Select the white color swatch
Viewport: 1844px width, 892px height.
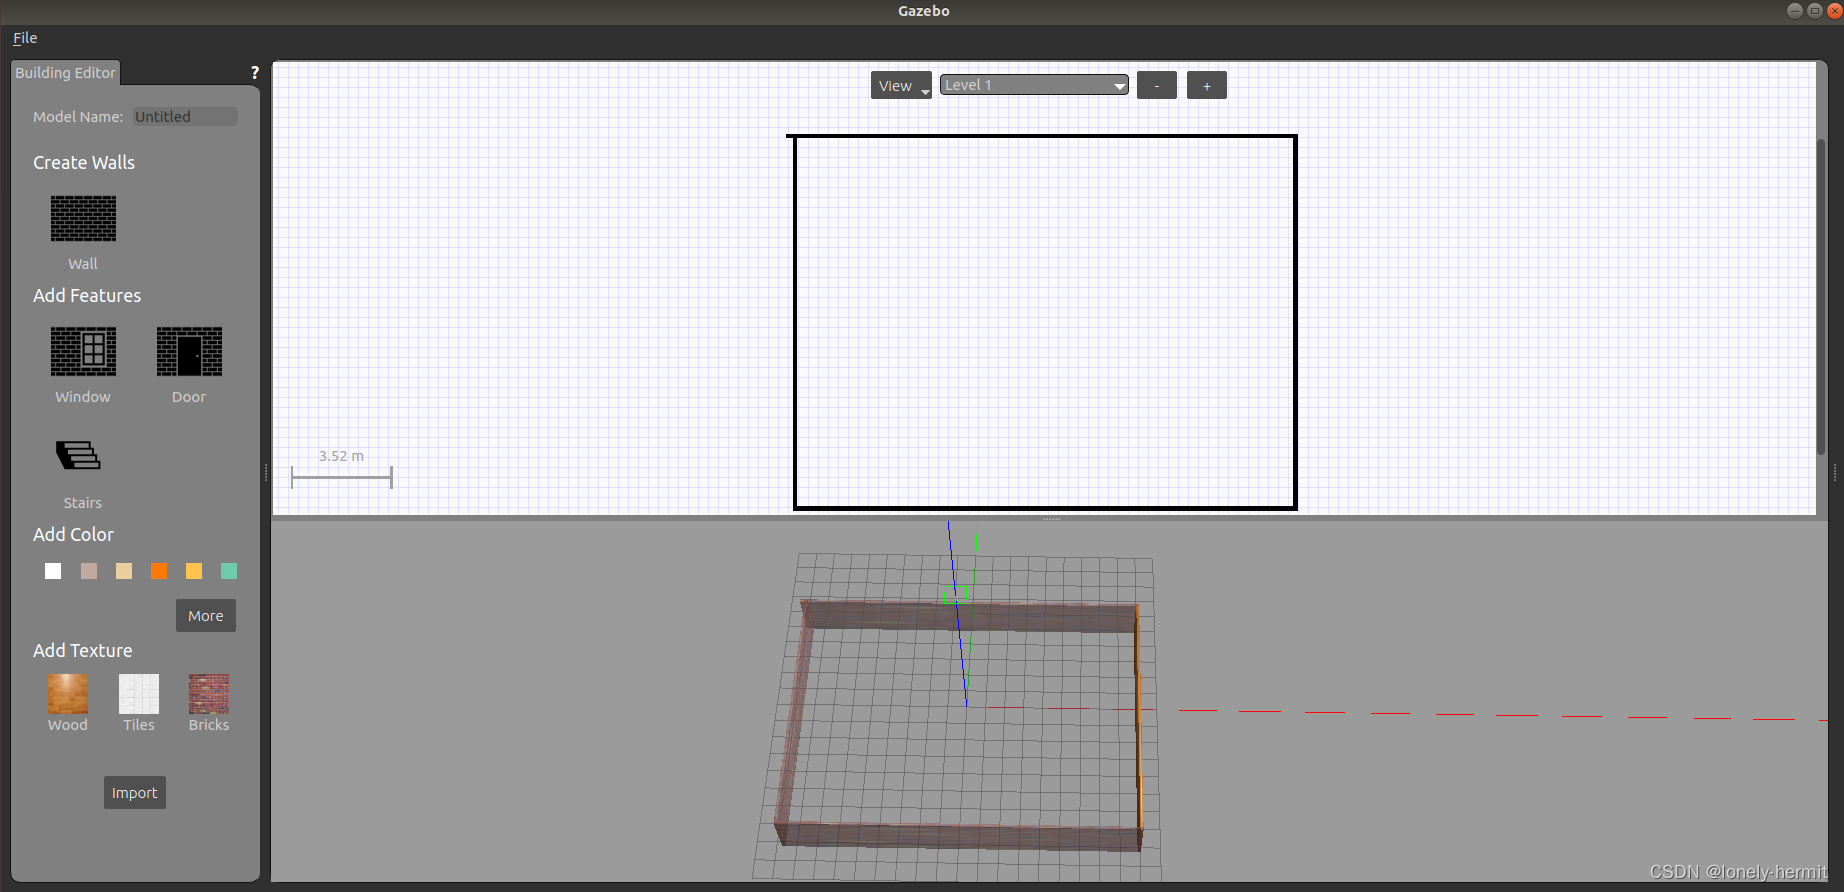click(53, 571)
